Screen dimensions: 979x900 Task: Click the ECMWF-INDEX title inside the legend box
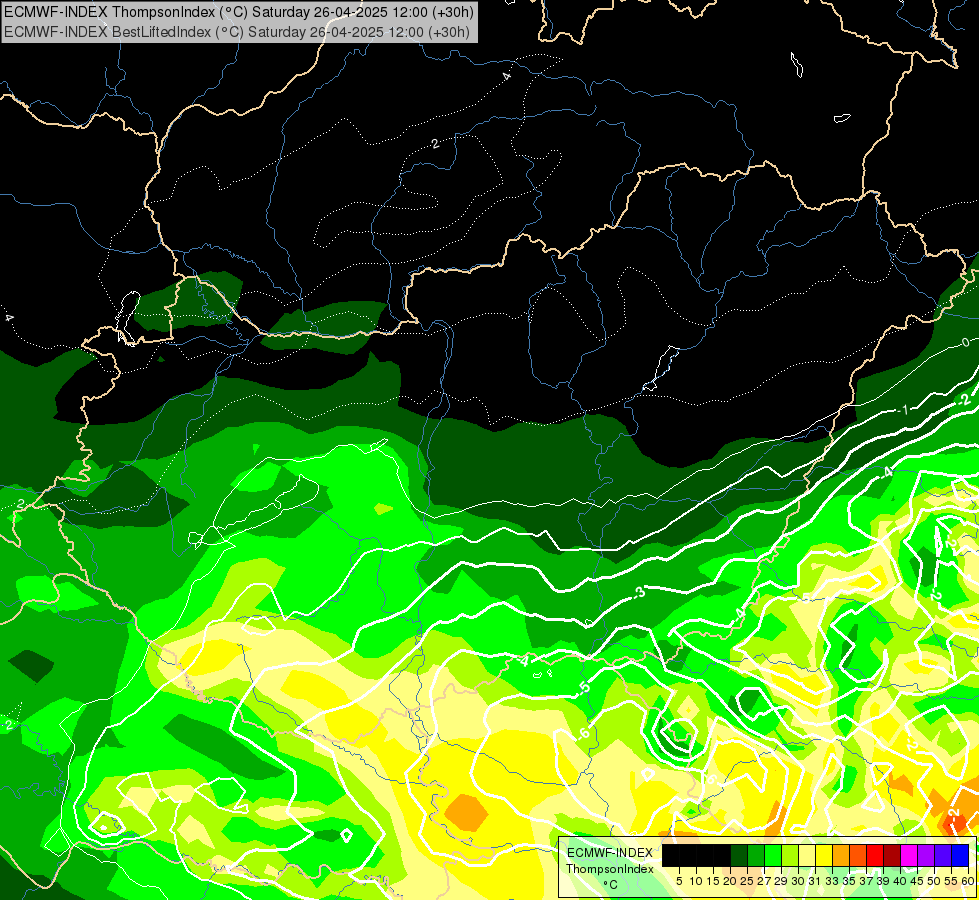609,853
